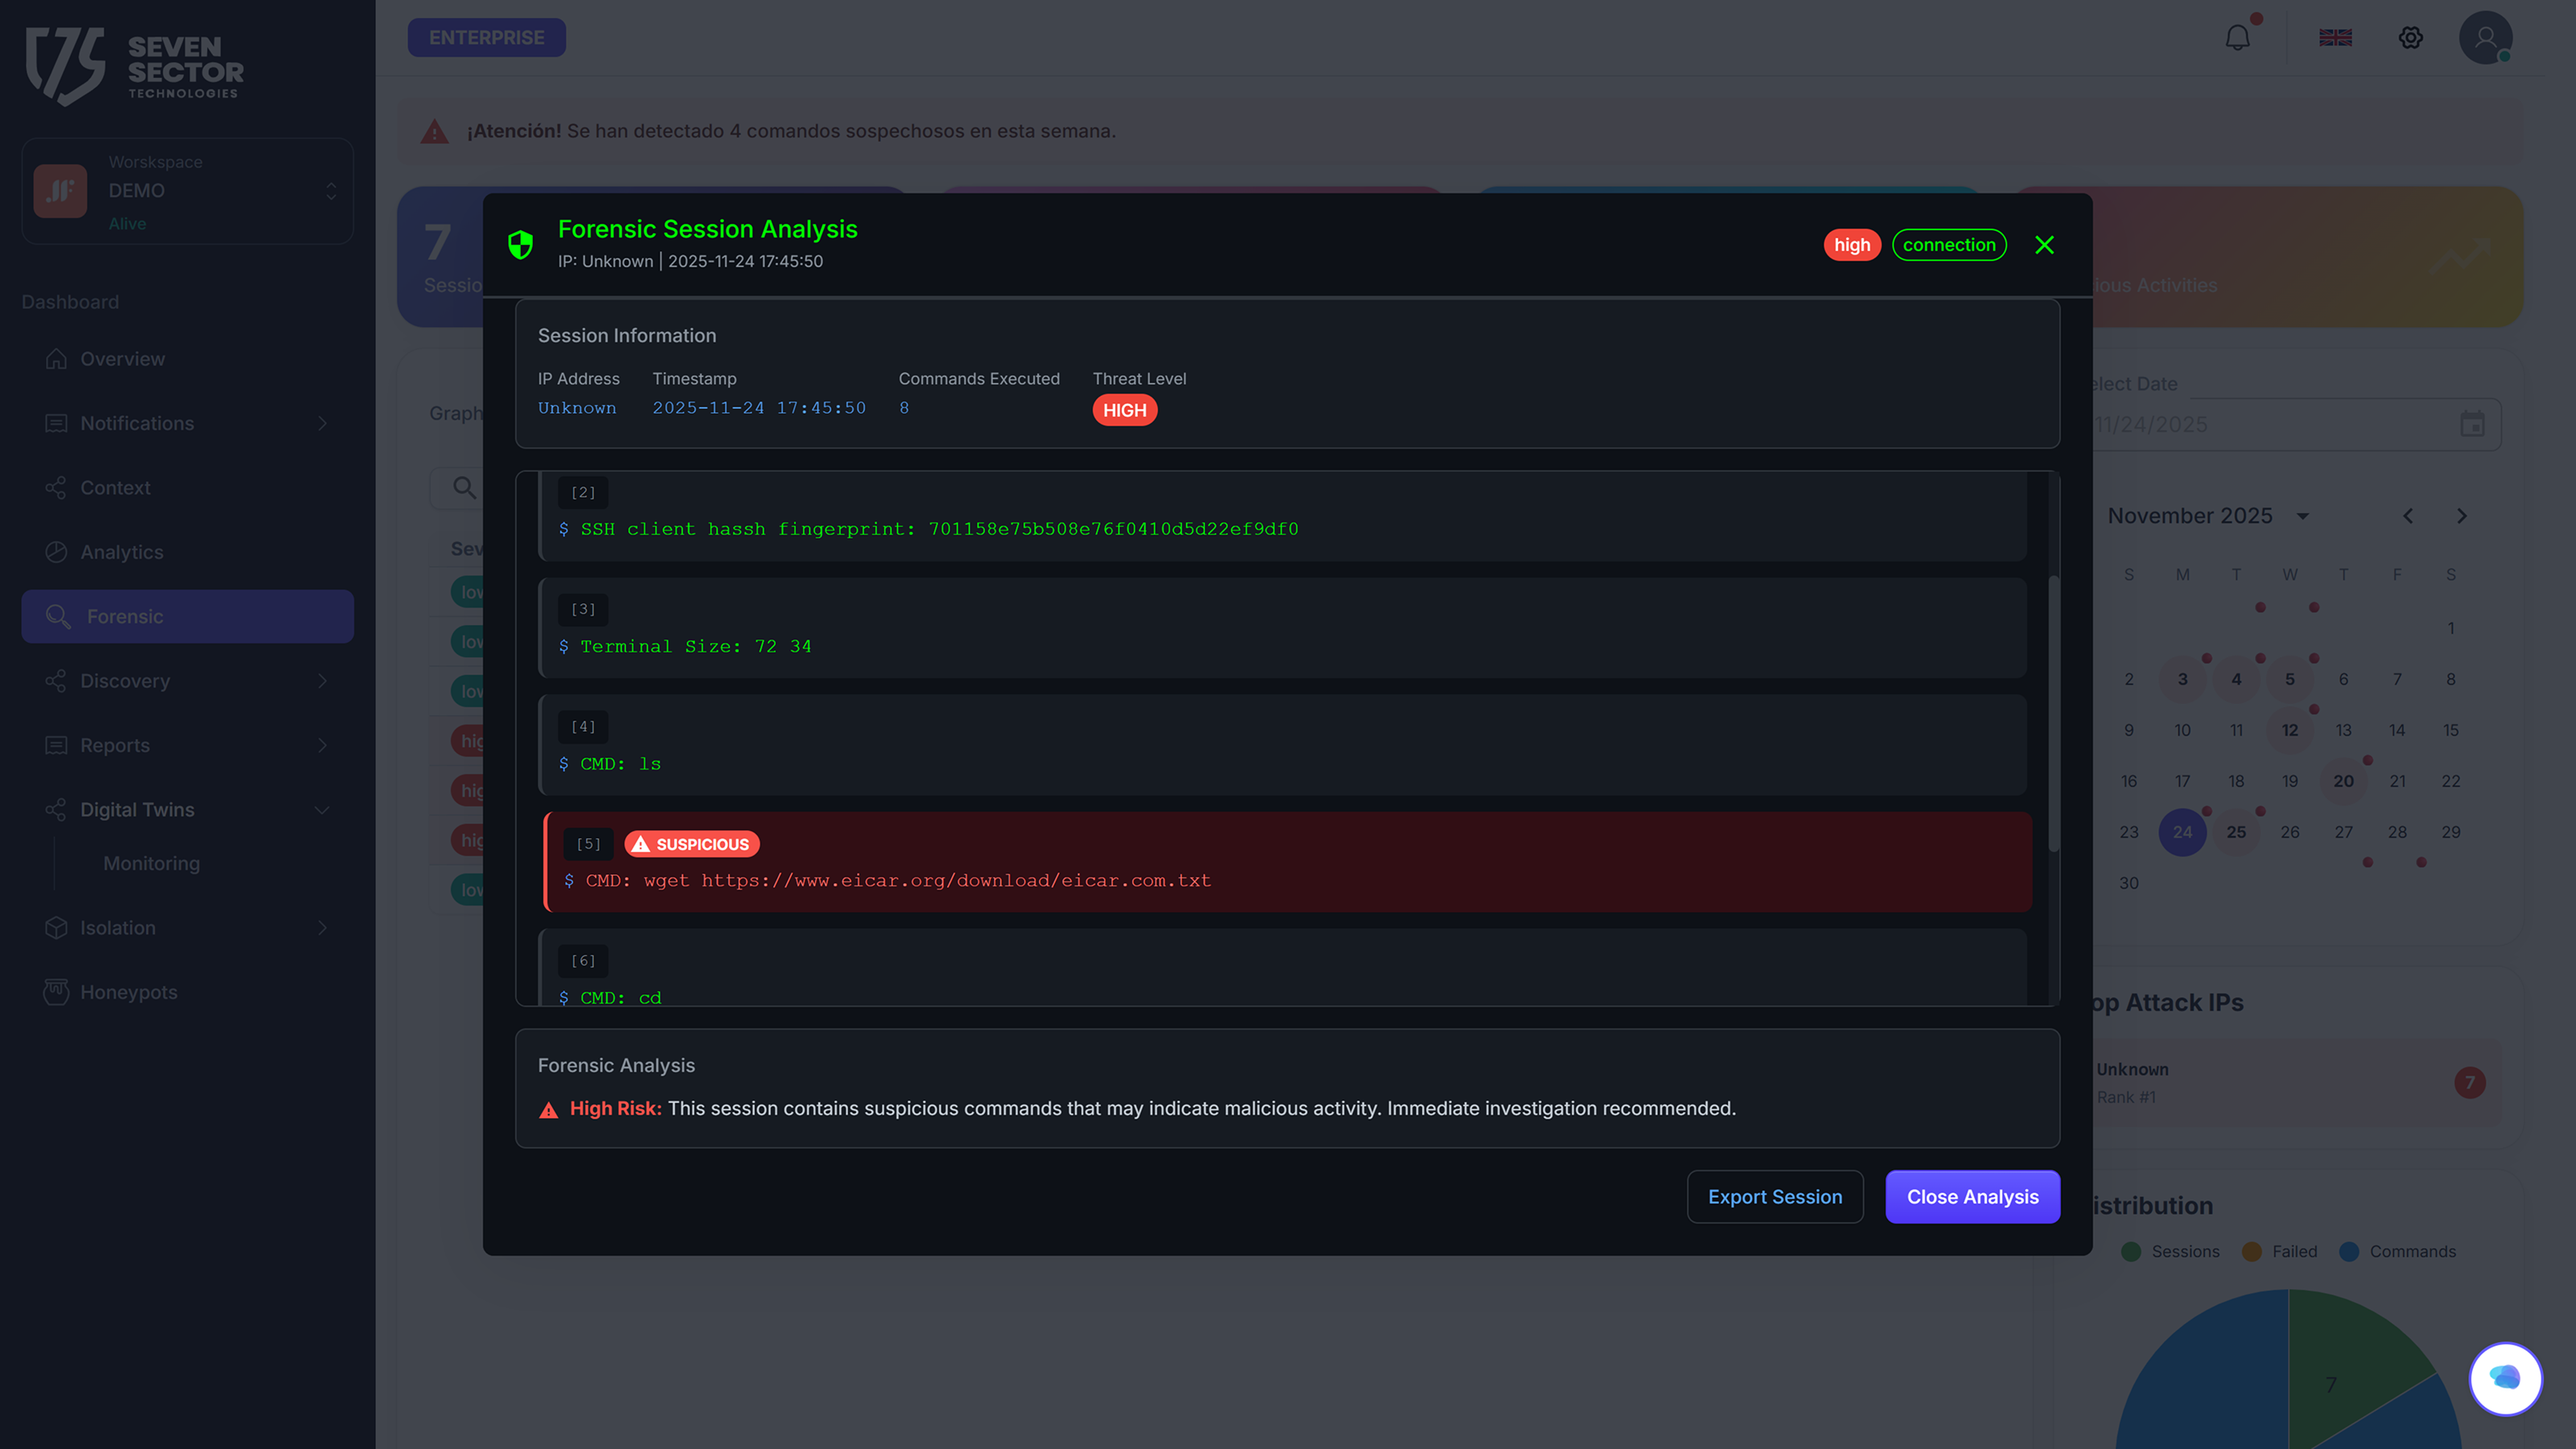Click the calendar icon in date field
Viewport: 2576px width, 1449px height.
point(2472,424)
